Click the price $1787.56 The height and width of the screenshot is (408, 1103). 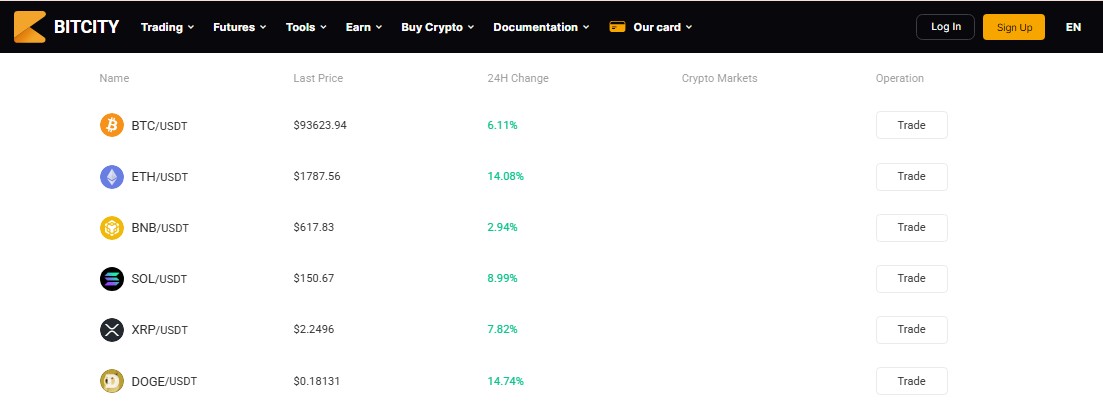click(x=317, y=176)
